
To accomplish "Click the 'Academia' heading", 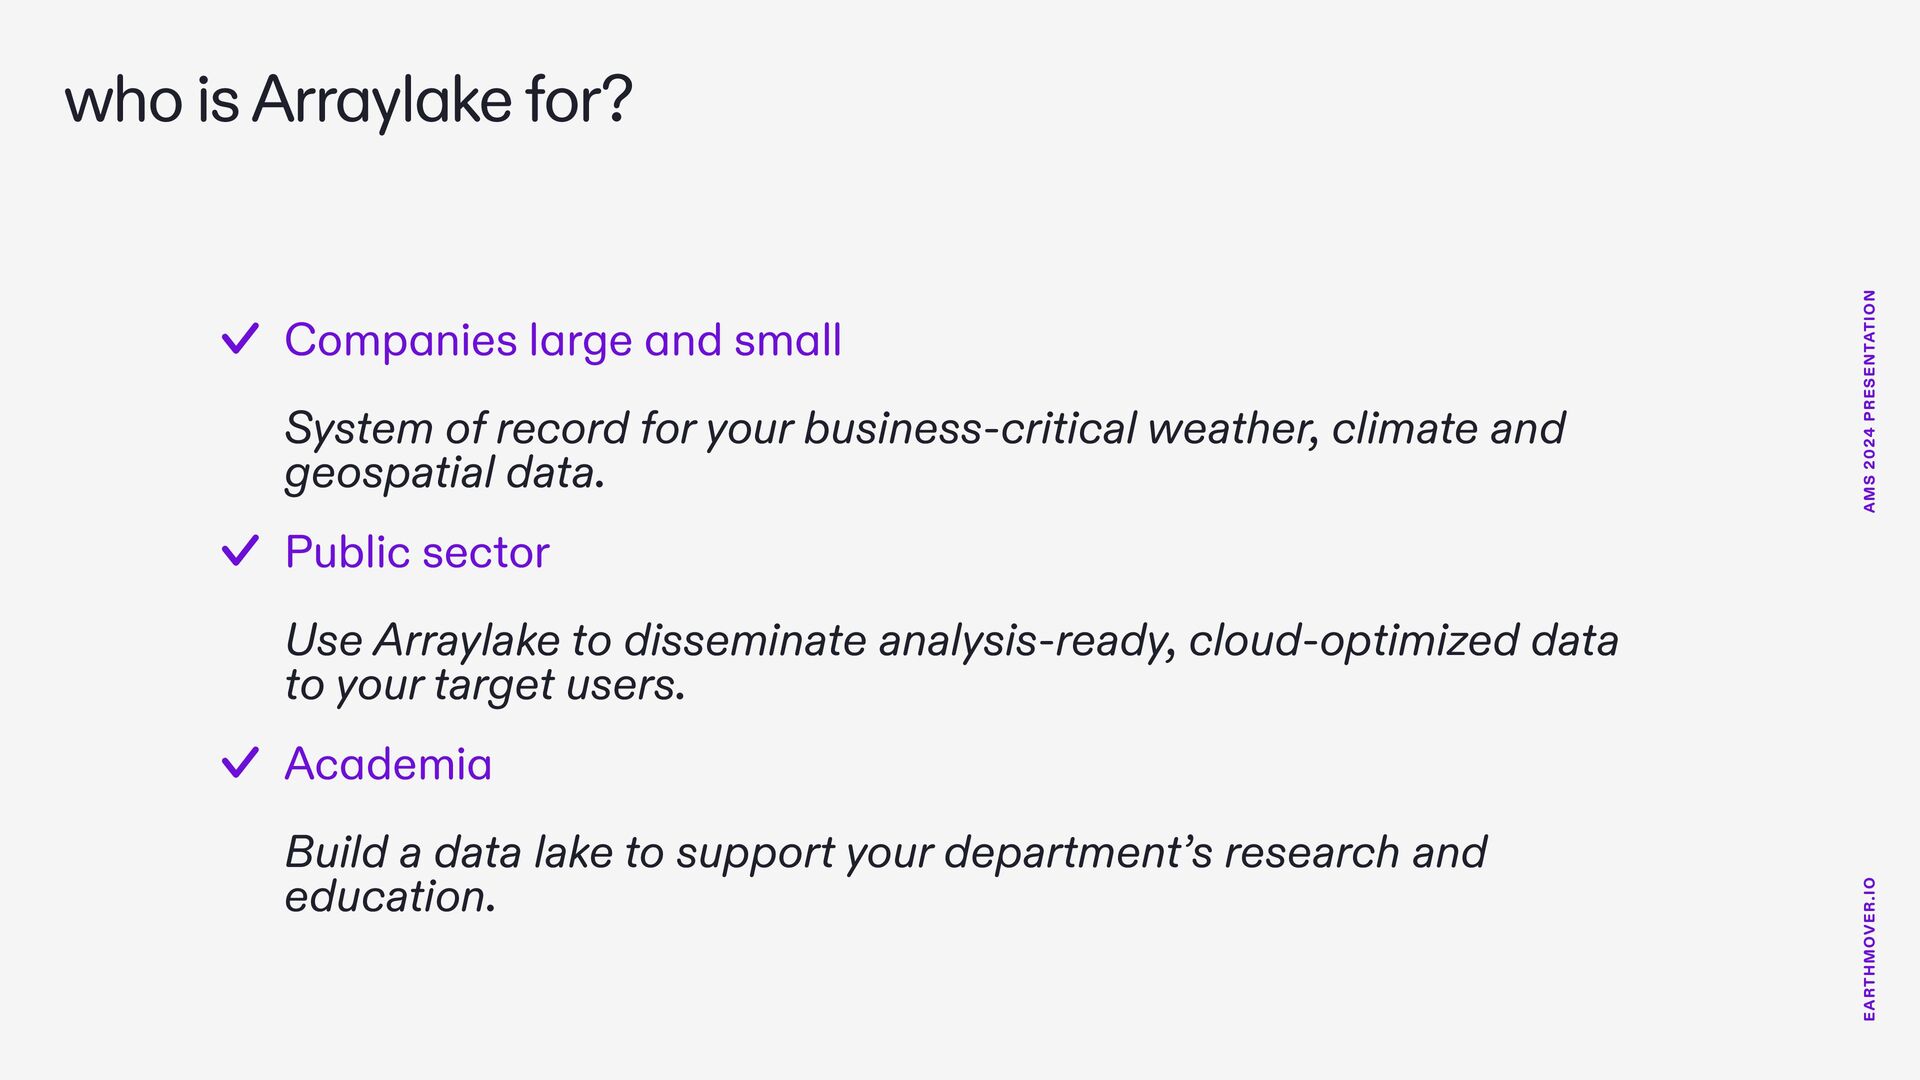I will [388, 764].
